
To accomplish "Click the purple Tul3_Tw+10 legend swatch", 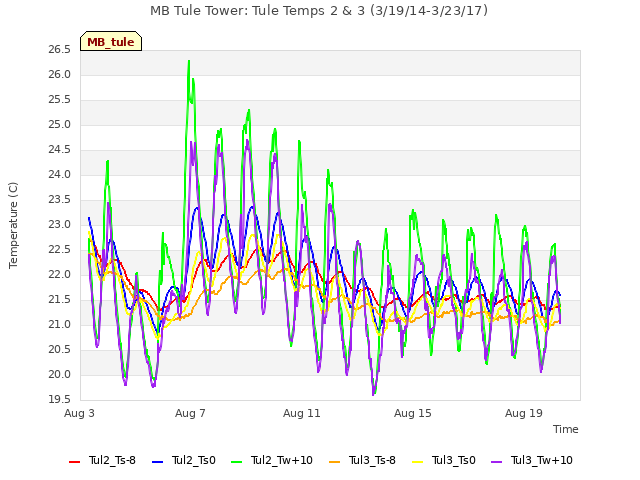I will [x=496, y=462].
